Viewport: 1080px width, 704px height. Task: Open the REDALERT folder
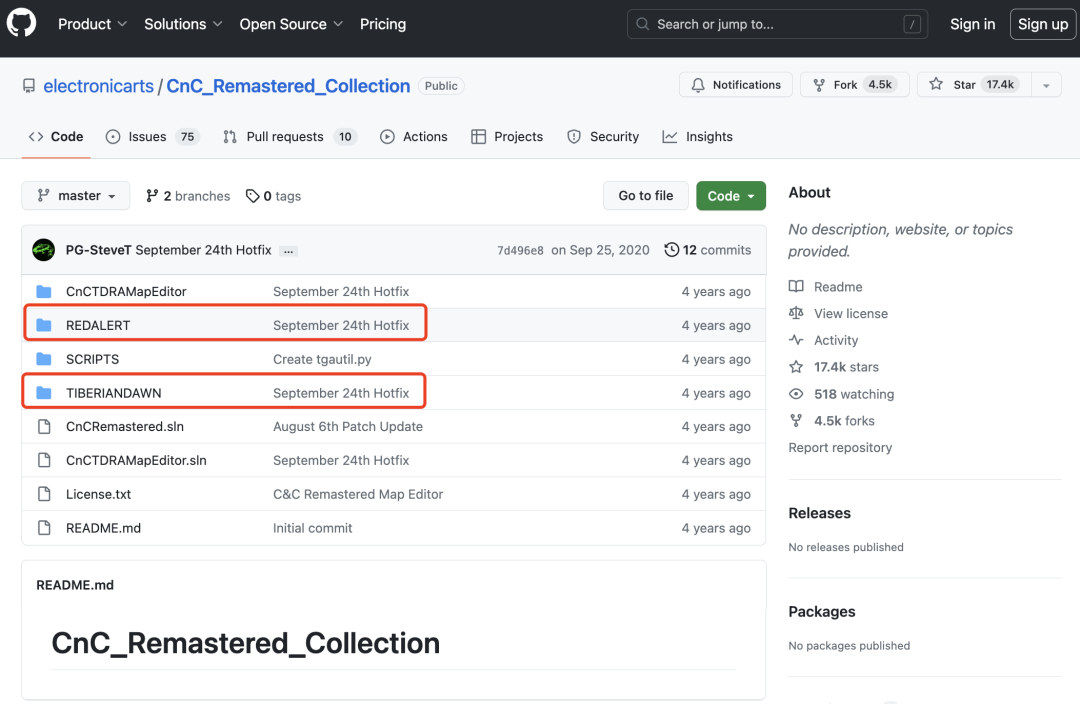click(98, 325)
